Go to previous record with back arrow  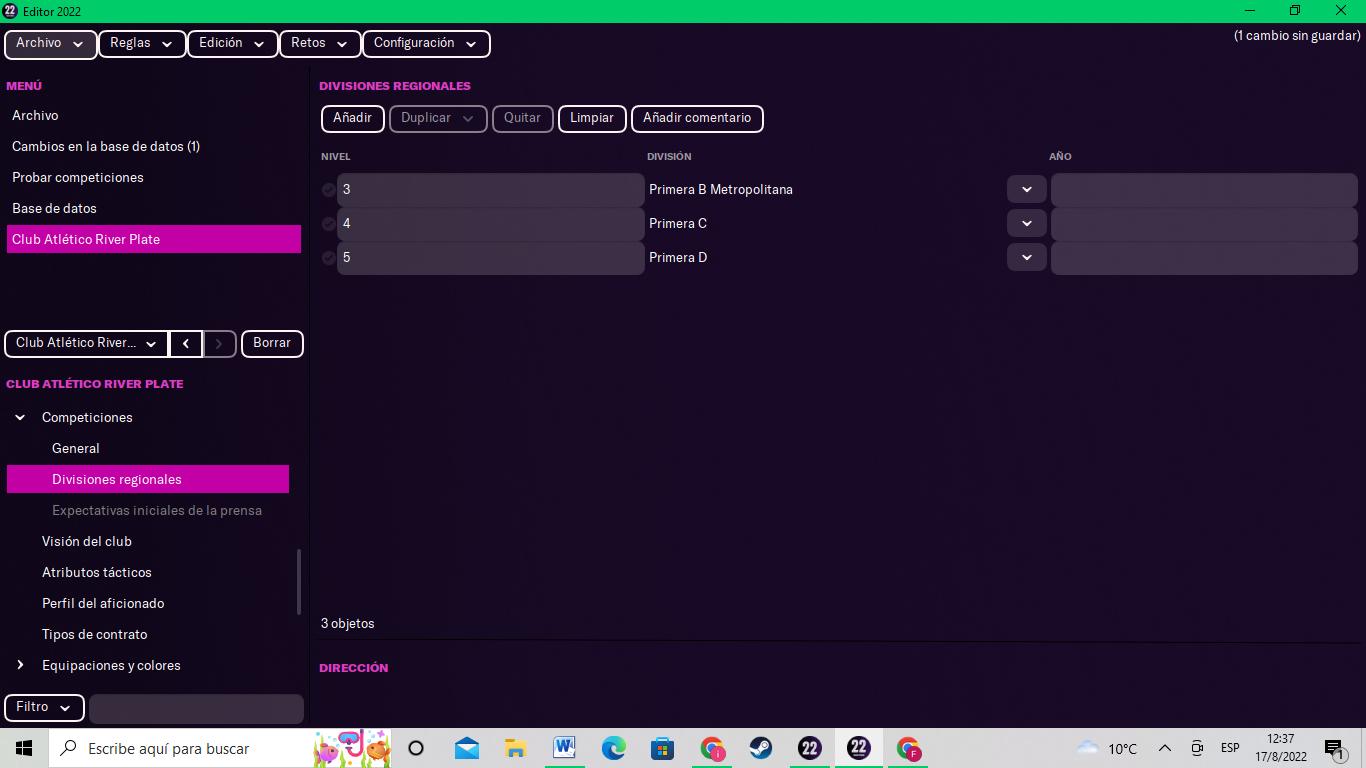(x=186, y=343)
